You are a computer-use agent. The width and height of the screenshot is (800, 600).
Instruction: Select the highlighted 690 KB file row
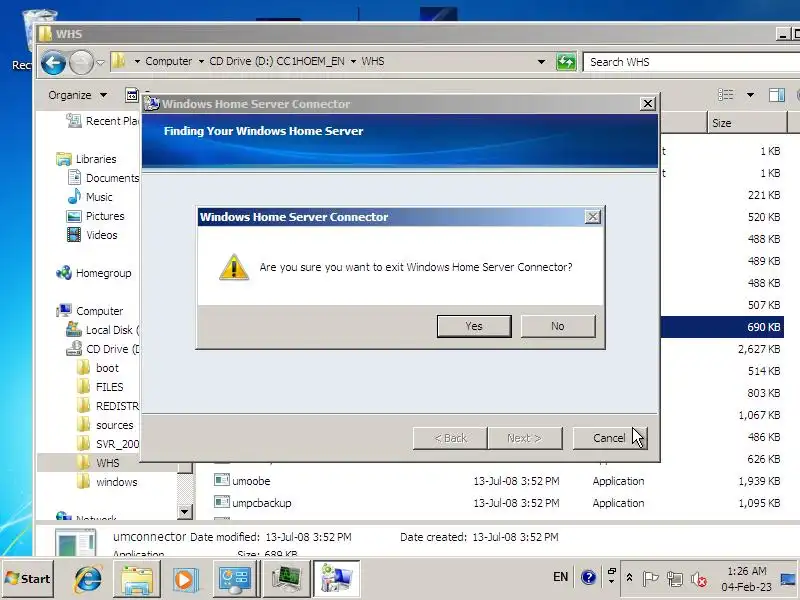pos(721,327)
